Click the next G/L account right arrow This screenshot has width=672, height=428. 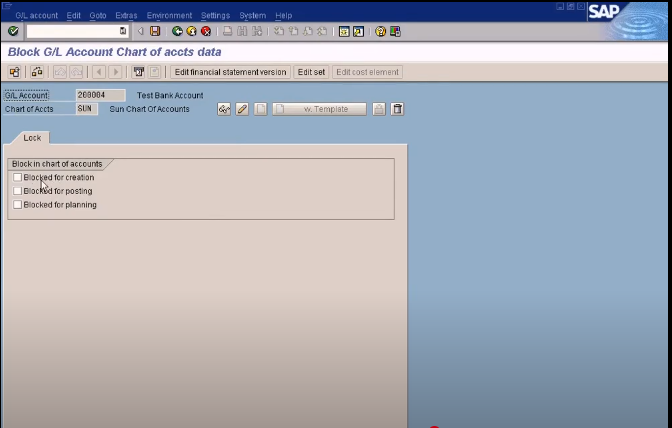[x=115, y=72]
